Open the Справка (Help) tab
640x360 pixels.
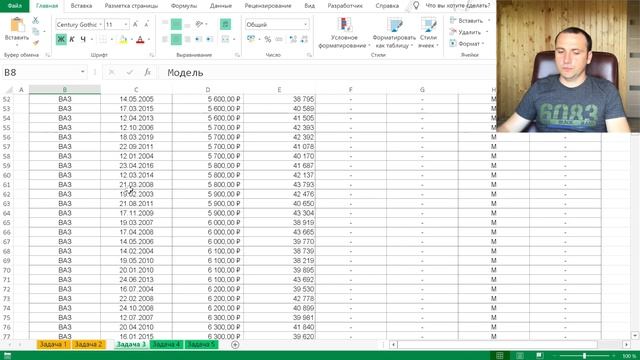387,6
